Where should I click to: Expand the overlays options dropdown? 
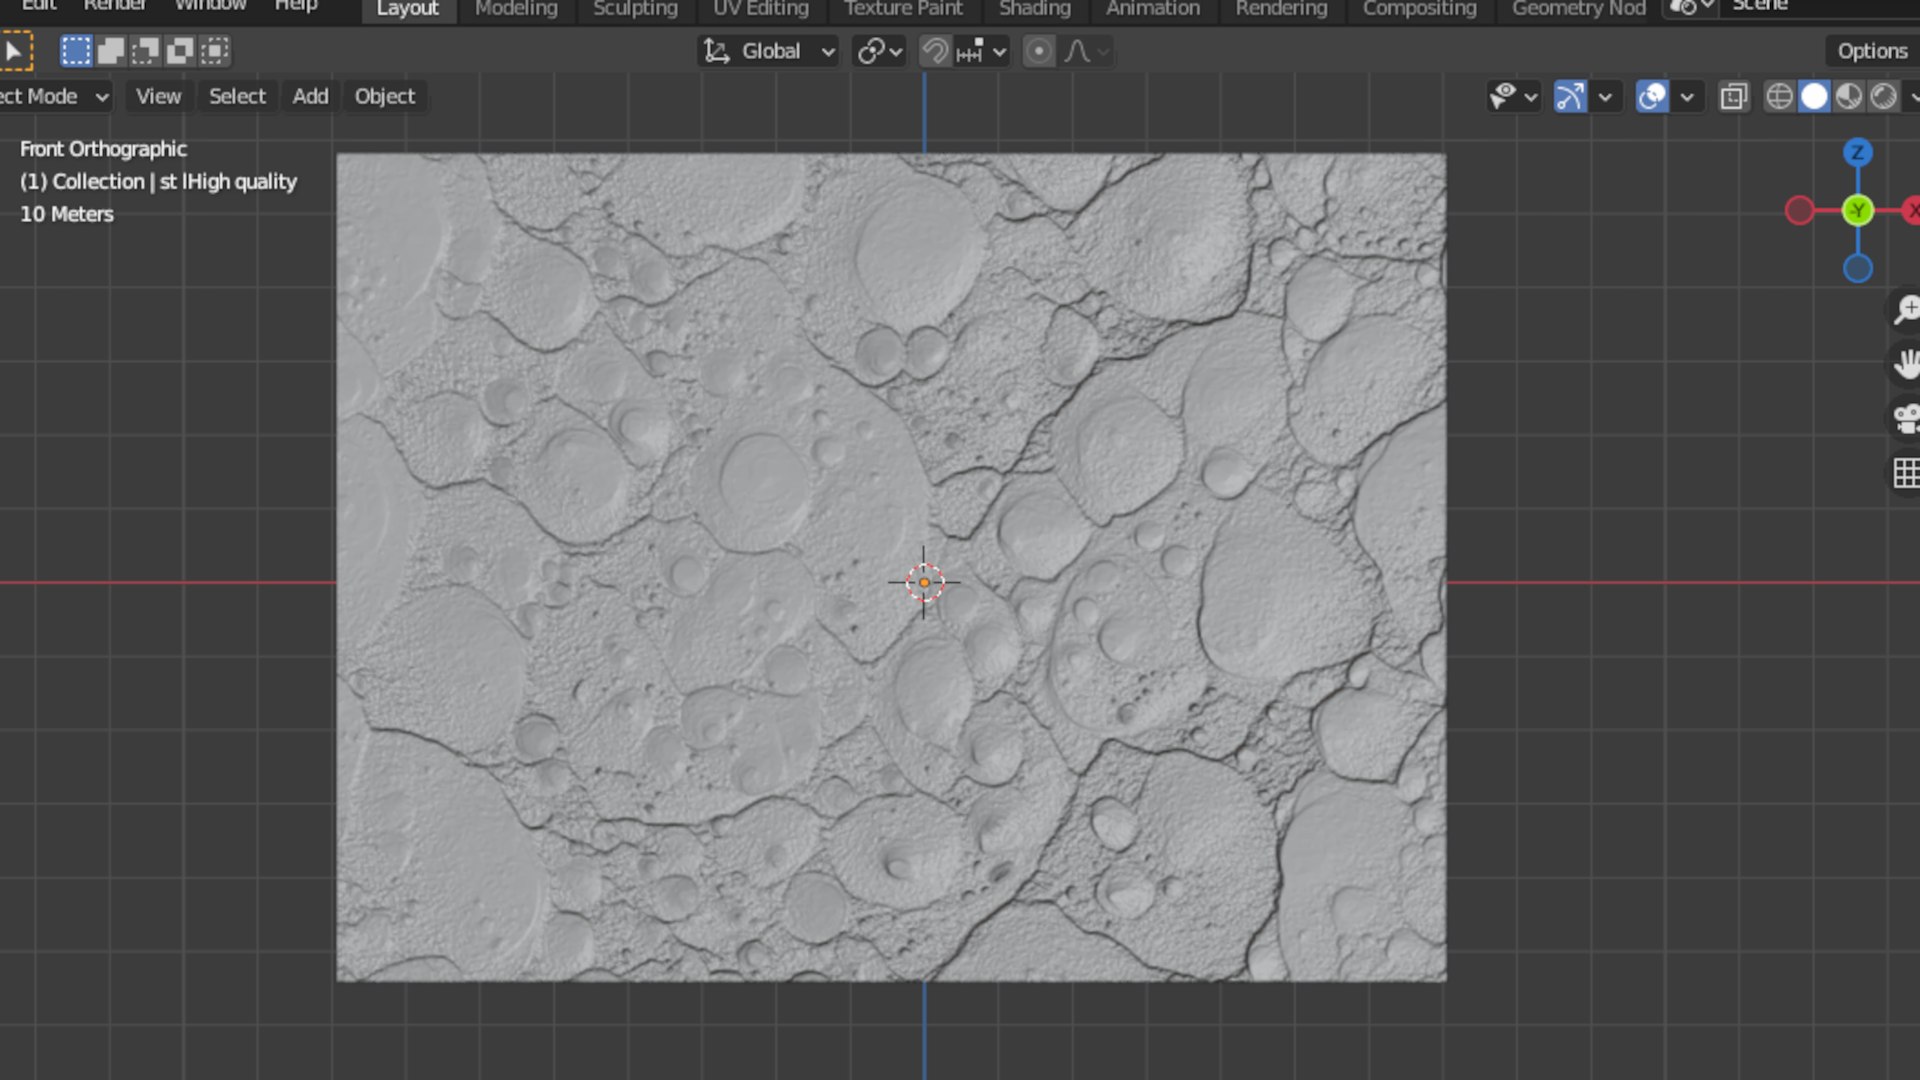coord(1687,97)
